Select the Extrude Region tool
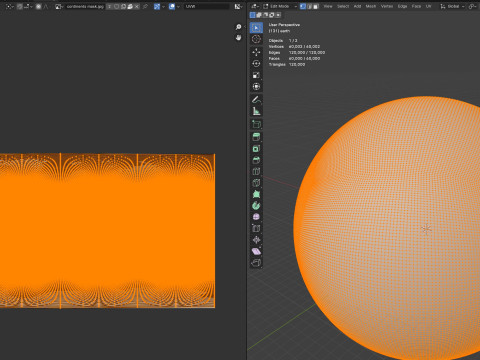480x360 pixels. pyautogui.click(x=256, y=137)
